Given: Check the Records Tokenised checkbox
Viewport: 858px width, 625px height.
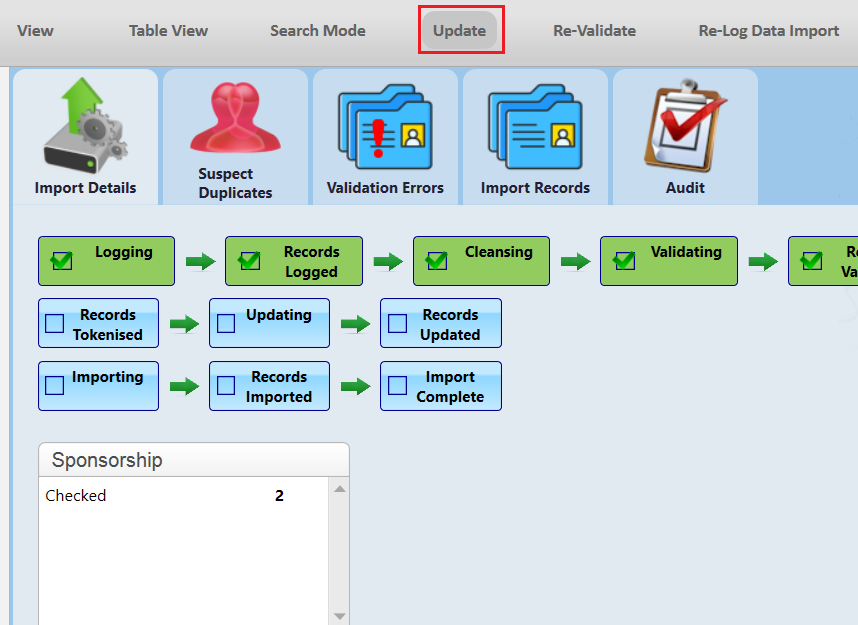Looking at the screenshot, I should [x=54, y=323].
